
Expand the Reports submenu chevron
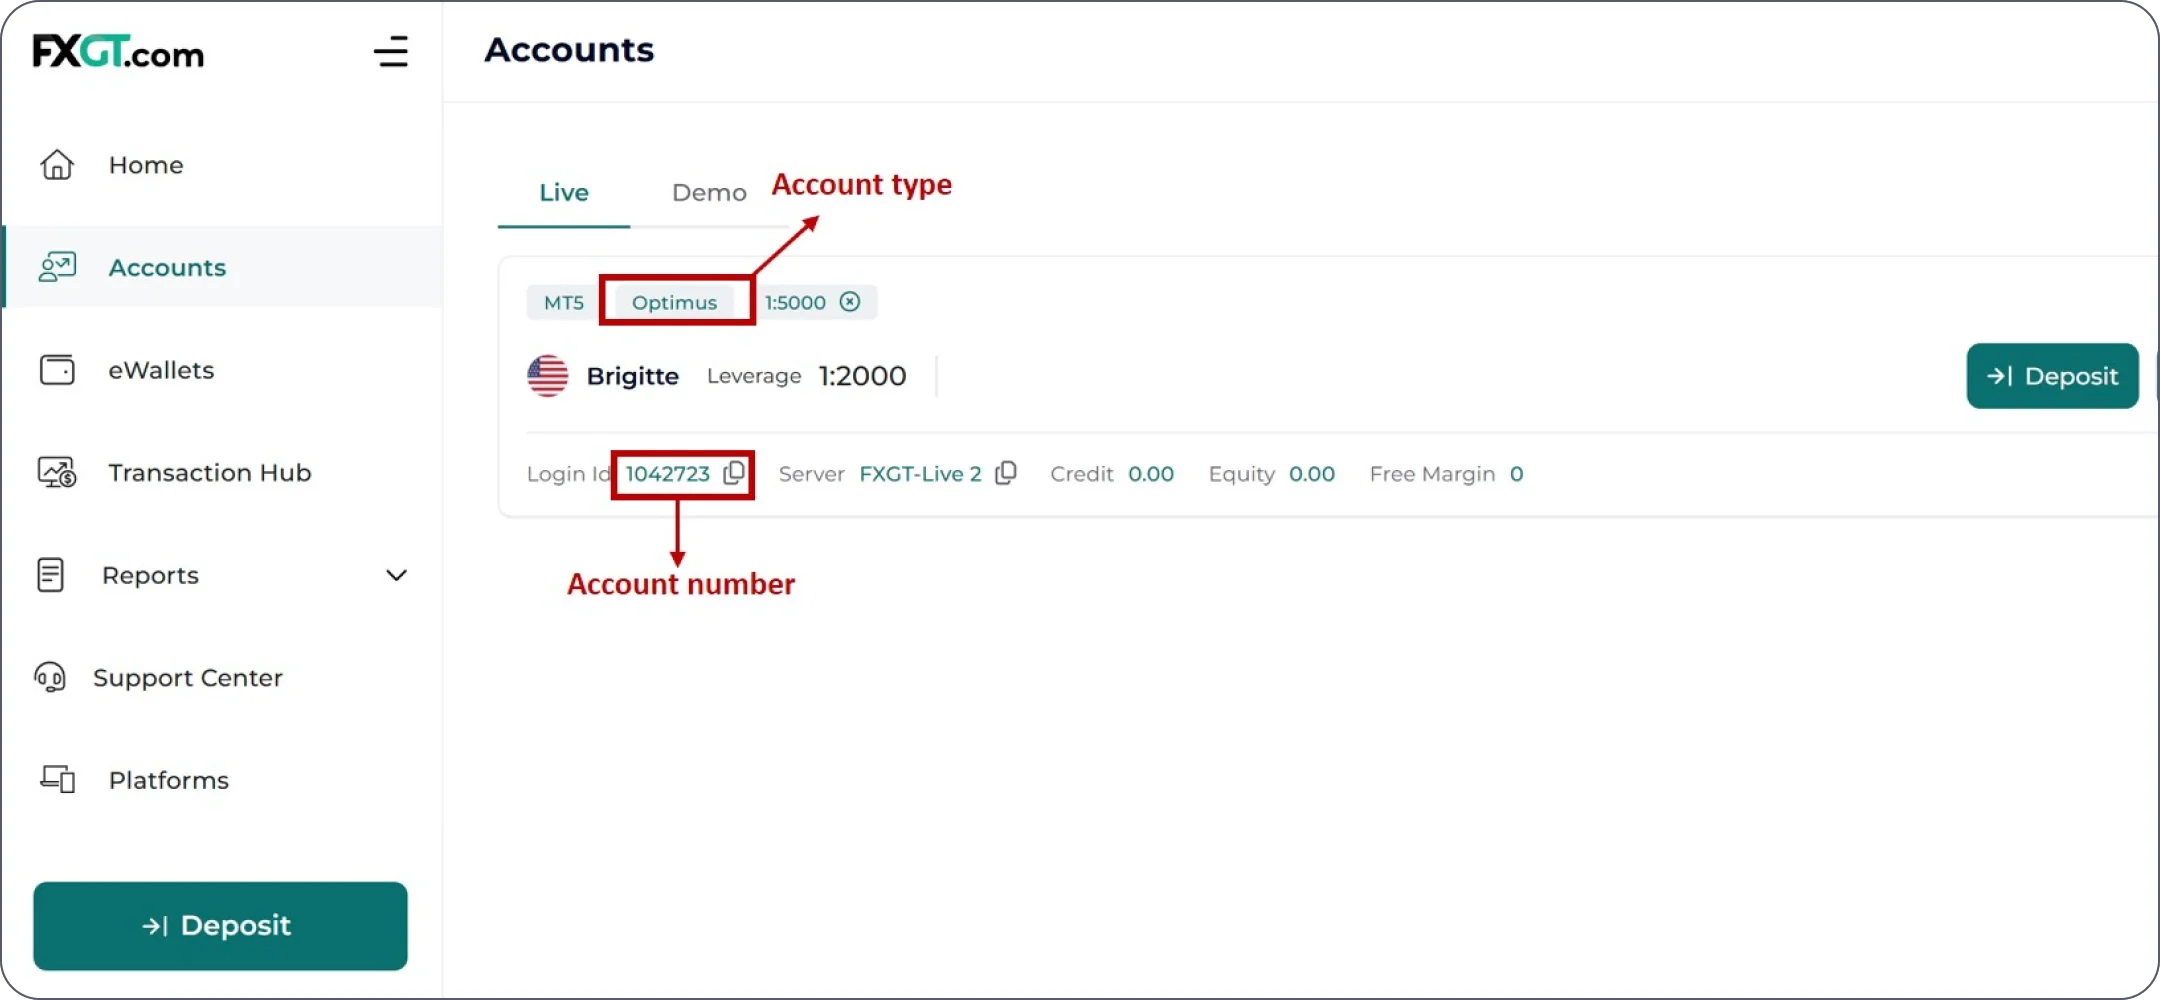pyautogui.click(x=396, y=575)
